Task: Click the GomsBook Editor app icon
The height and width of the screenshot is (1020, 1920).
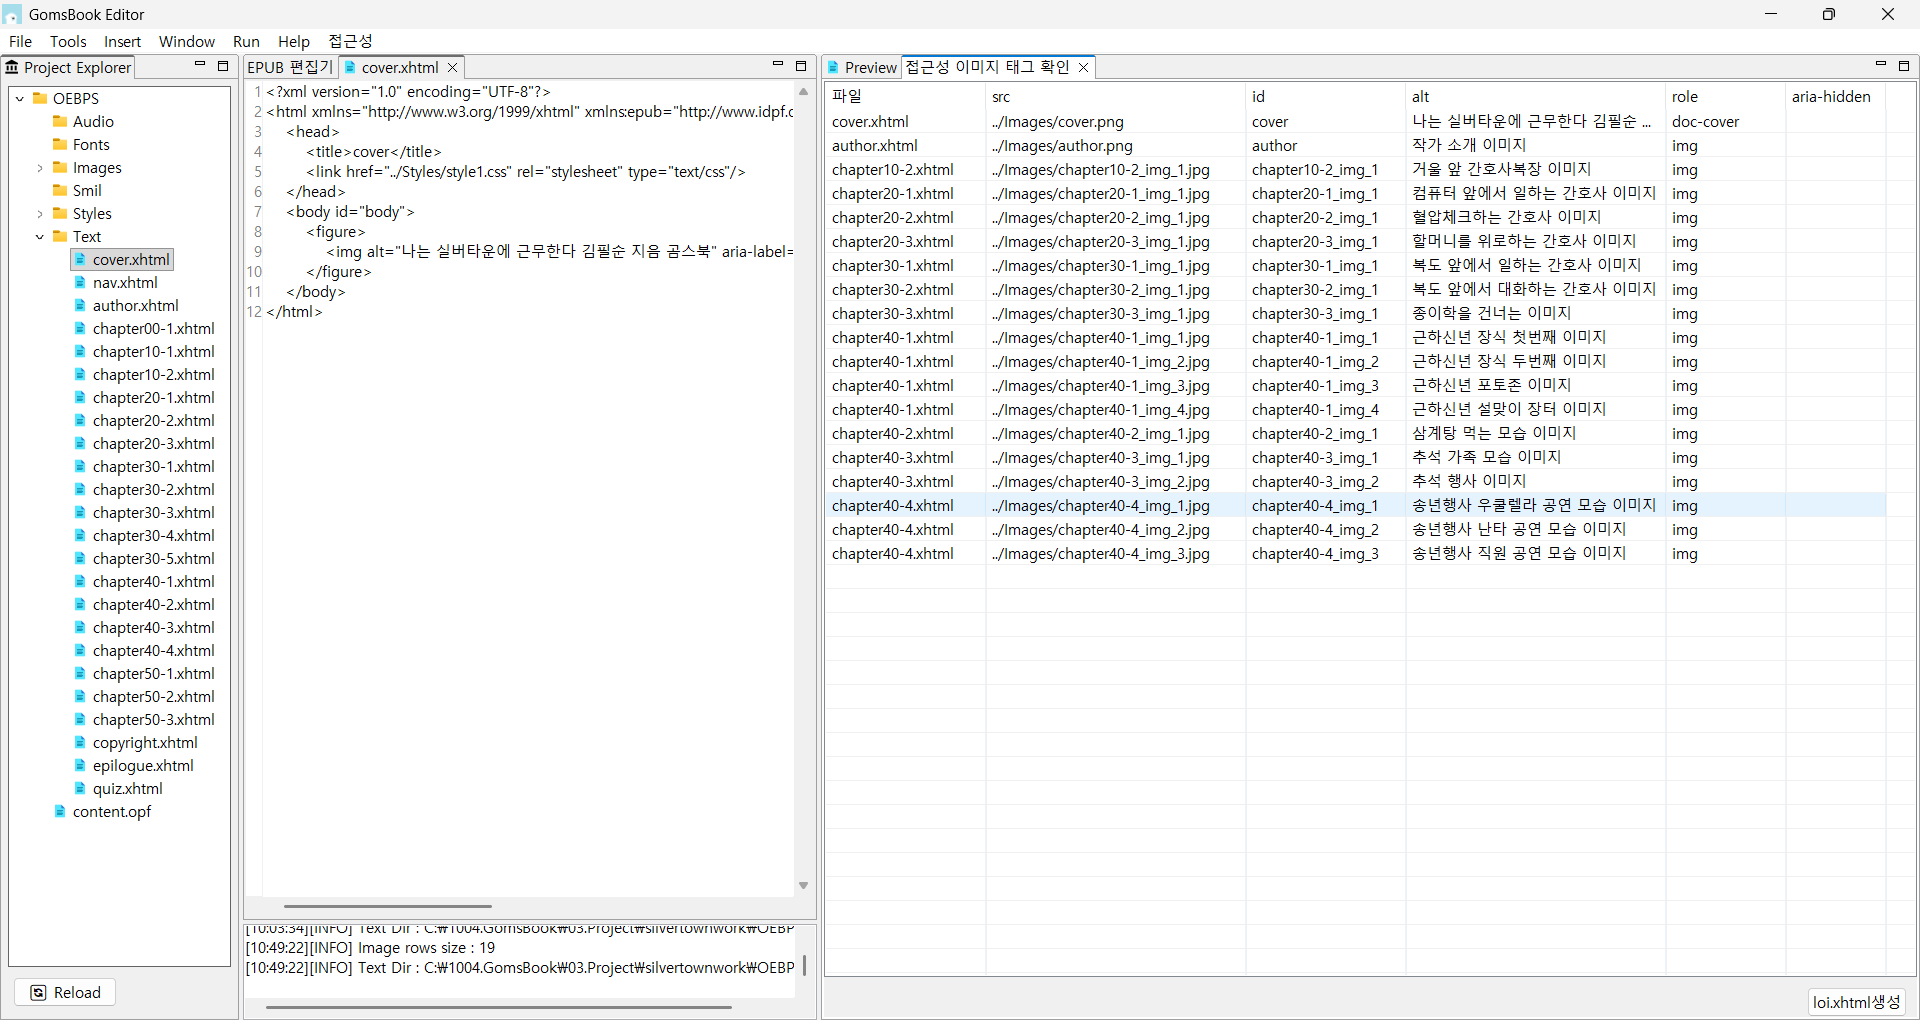Action: (12, 14)
